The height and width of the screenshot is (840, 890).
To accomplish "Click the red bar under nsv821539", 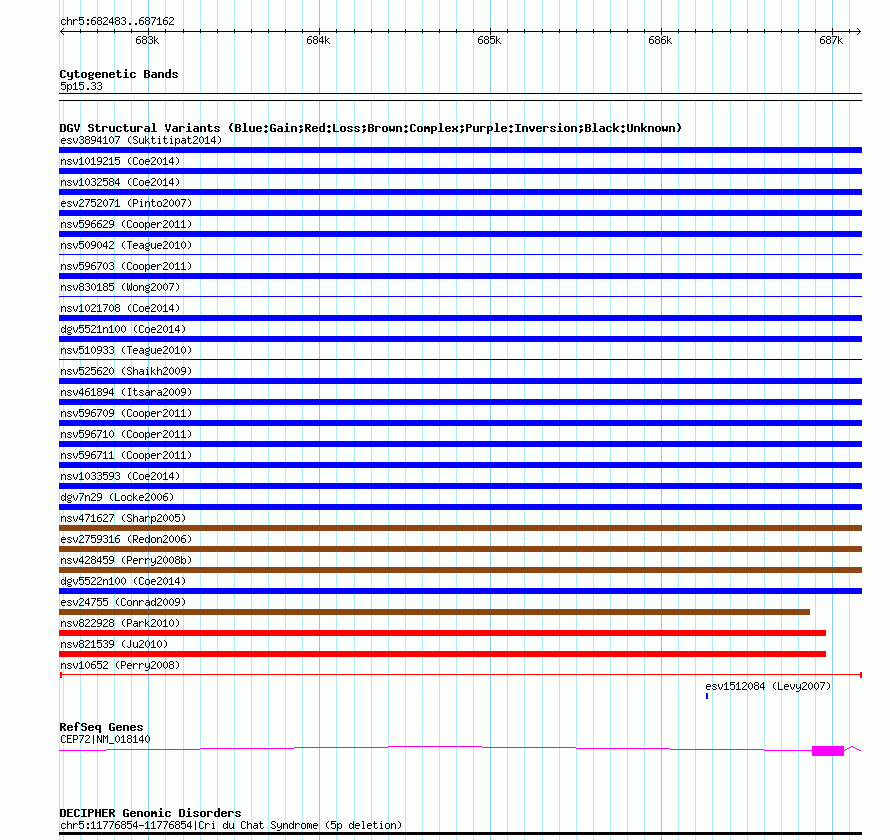I will click(442, 654).
